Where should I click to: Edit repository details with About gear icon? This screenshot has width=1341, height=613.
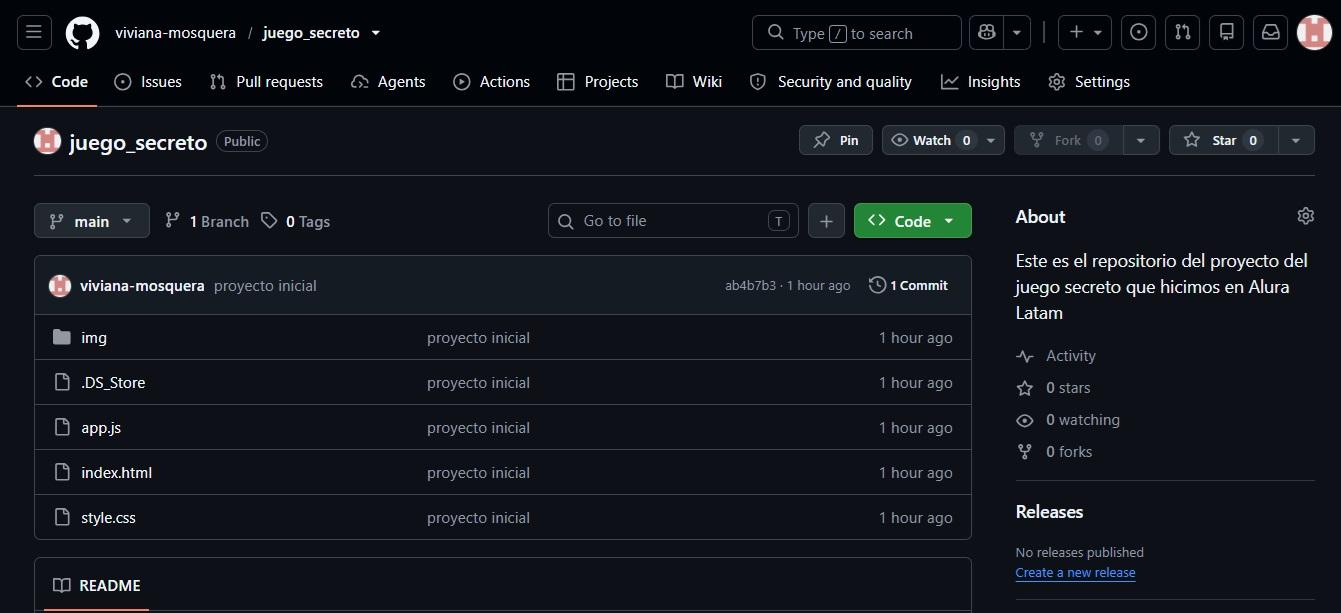[1305, 216]
